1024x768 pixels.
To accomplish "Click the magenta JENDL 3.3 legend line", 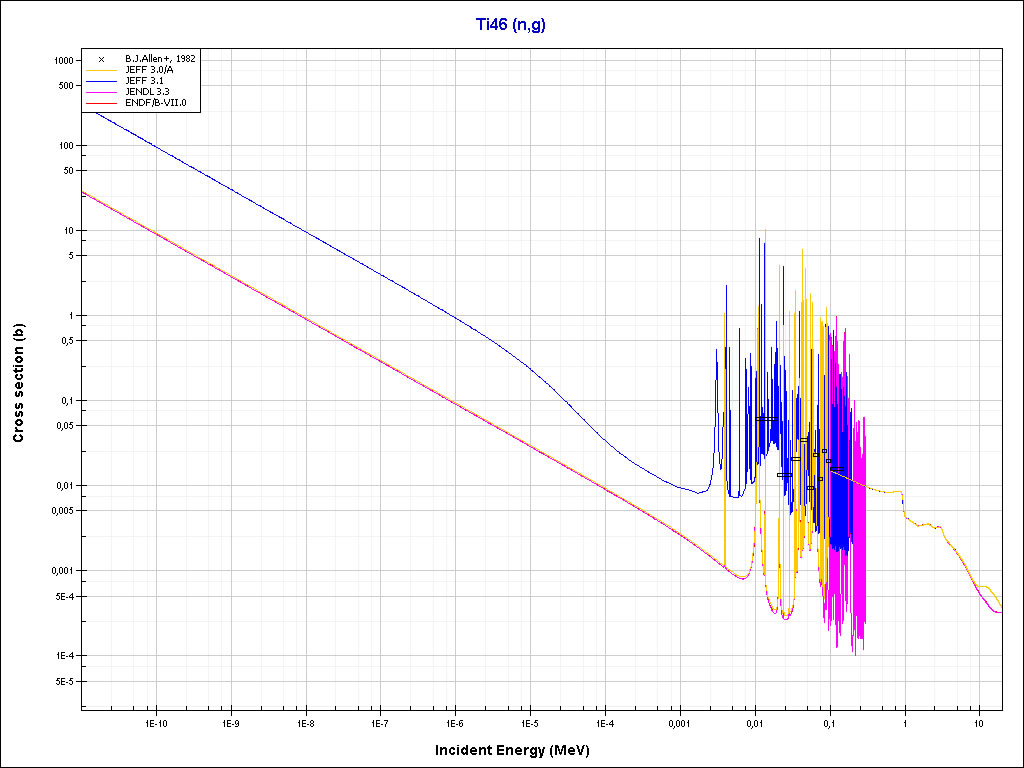I will coord(101,92).
